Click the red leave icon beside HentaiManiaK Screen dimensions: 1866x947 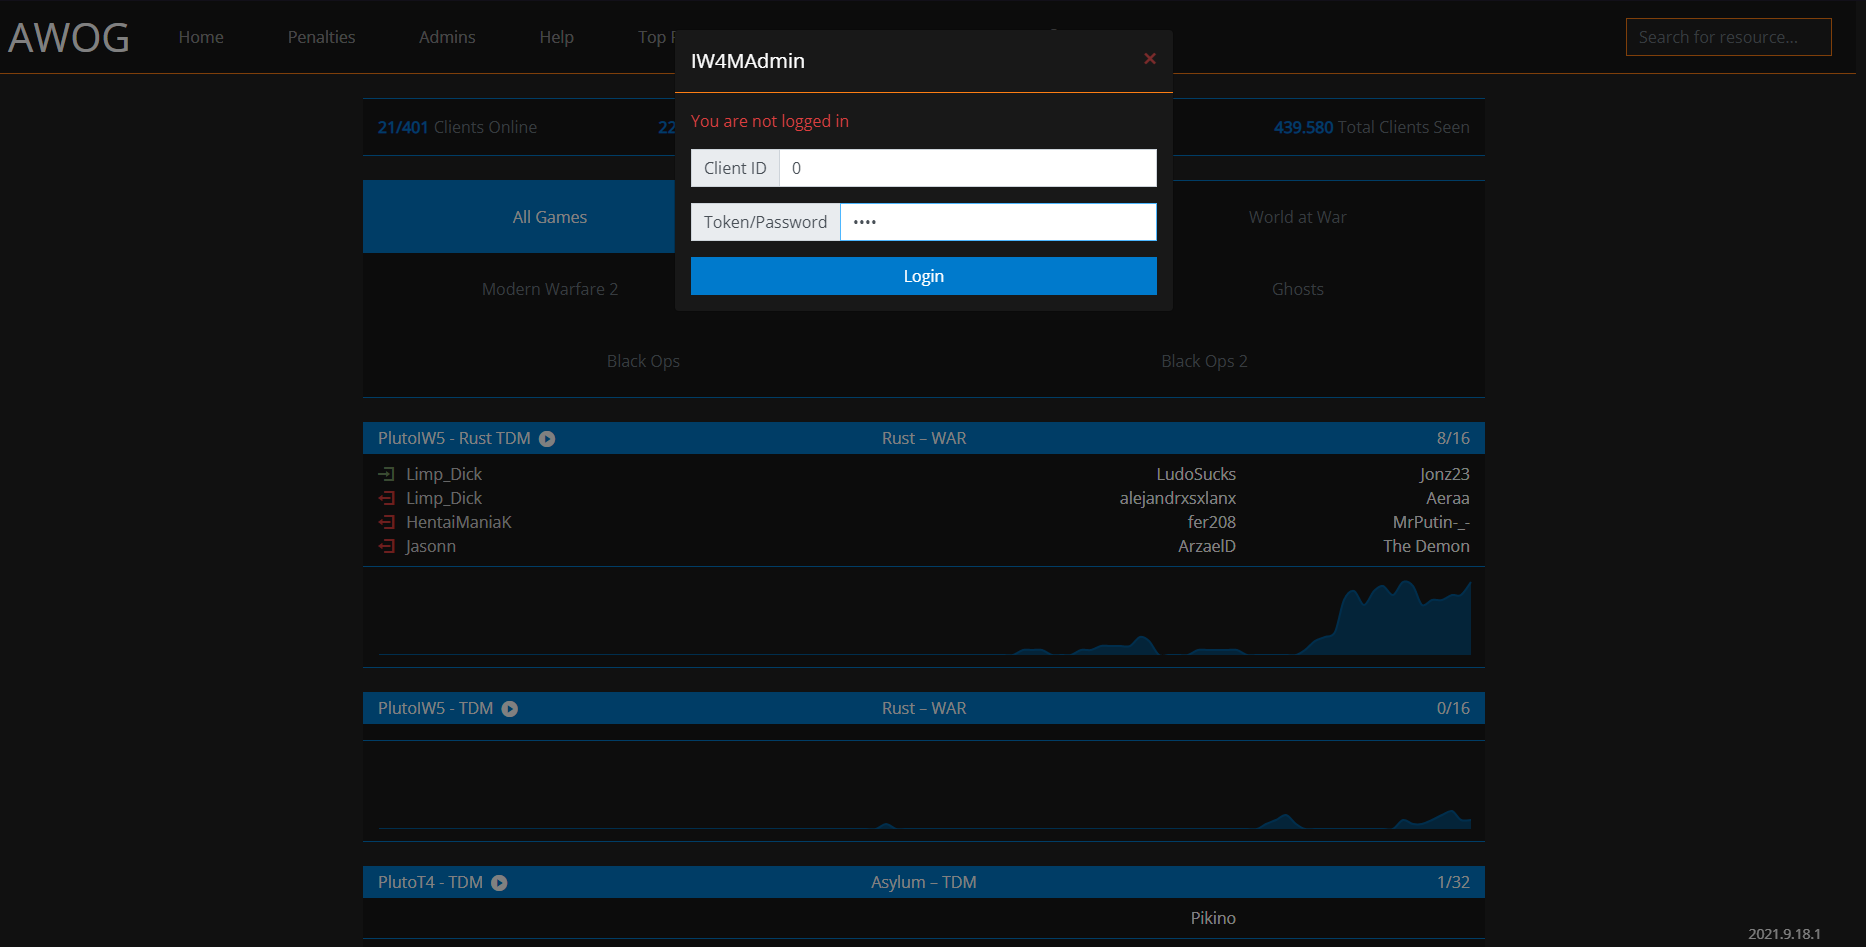click(x=386, y=522)
